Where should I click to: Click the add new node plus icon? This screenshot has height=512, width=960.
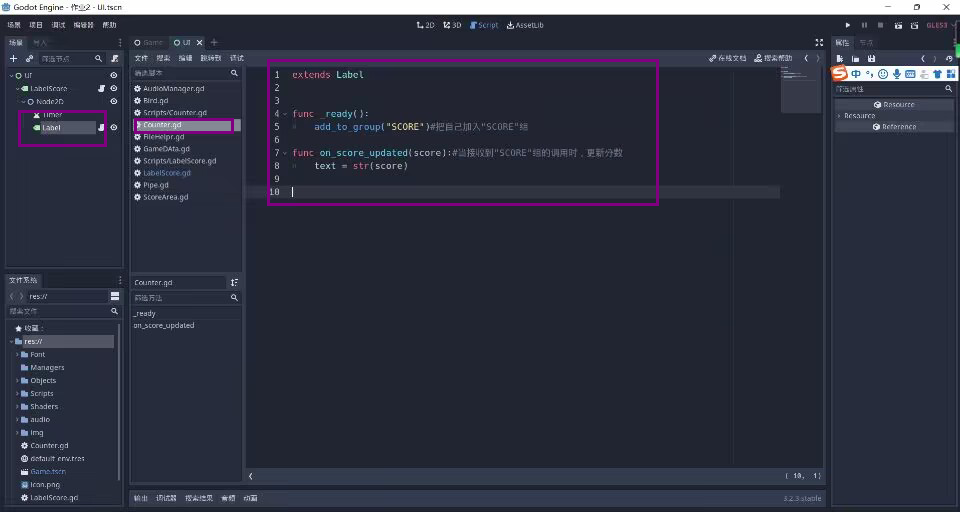[x=13, y=59]
